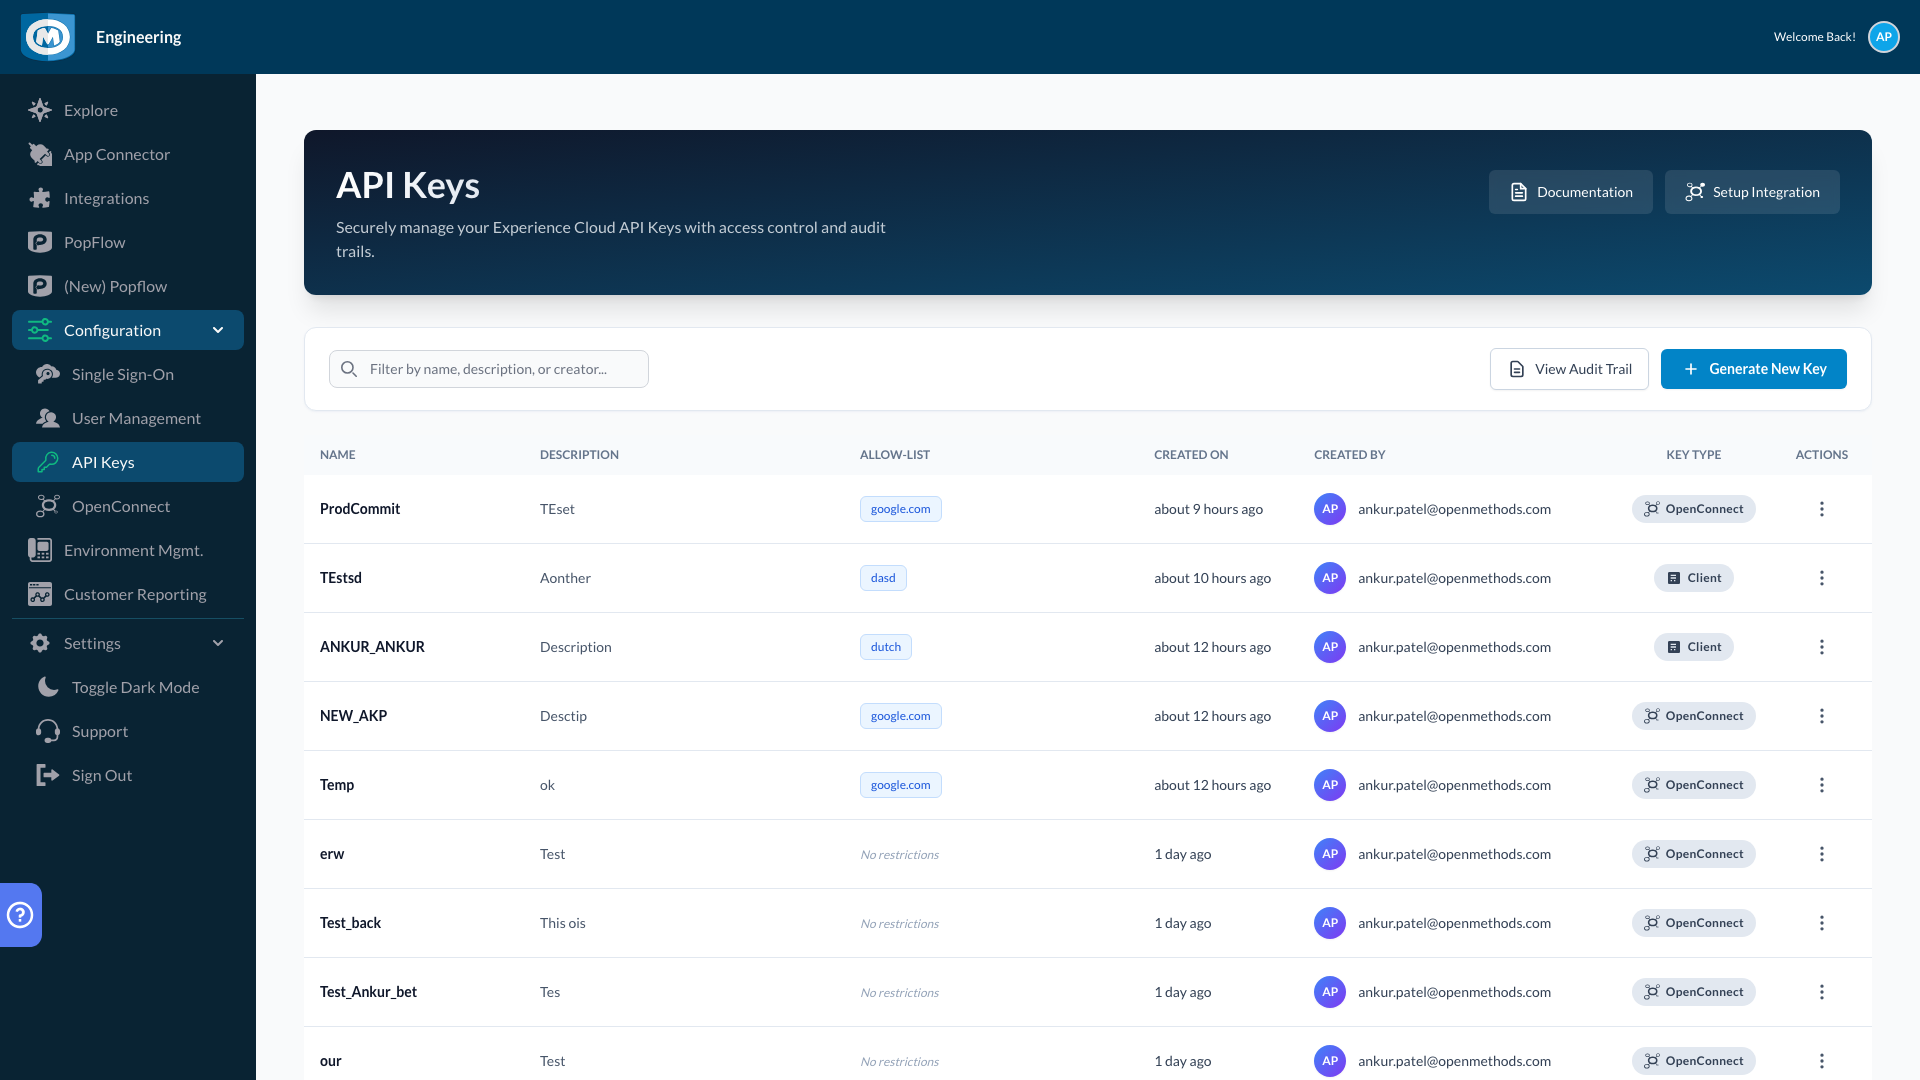Open Single Sign-On settings
The width and height of the screenshot is (1920, 1080).
click(128, 374)
